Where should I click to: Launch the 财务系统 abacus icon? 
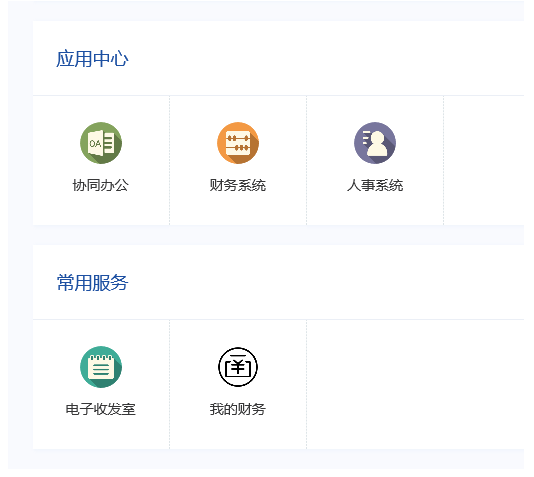[238, 143]
